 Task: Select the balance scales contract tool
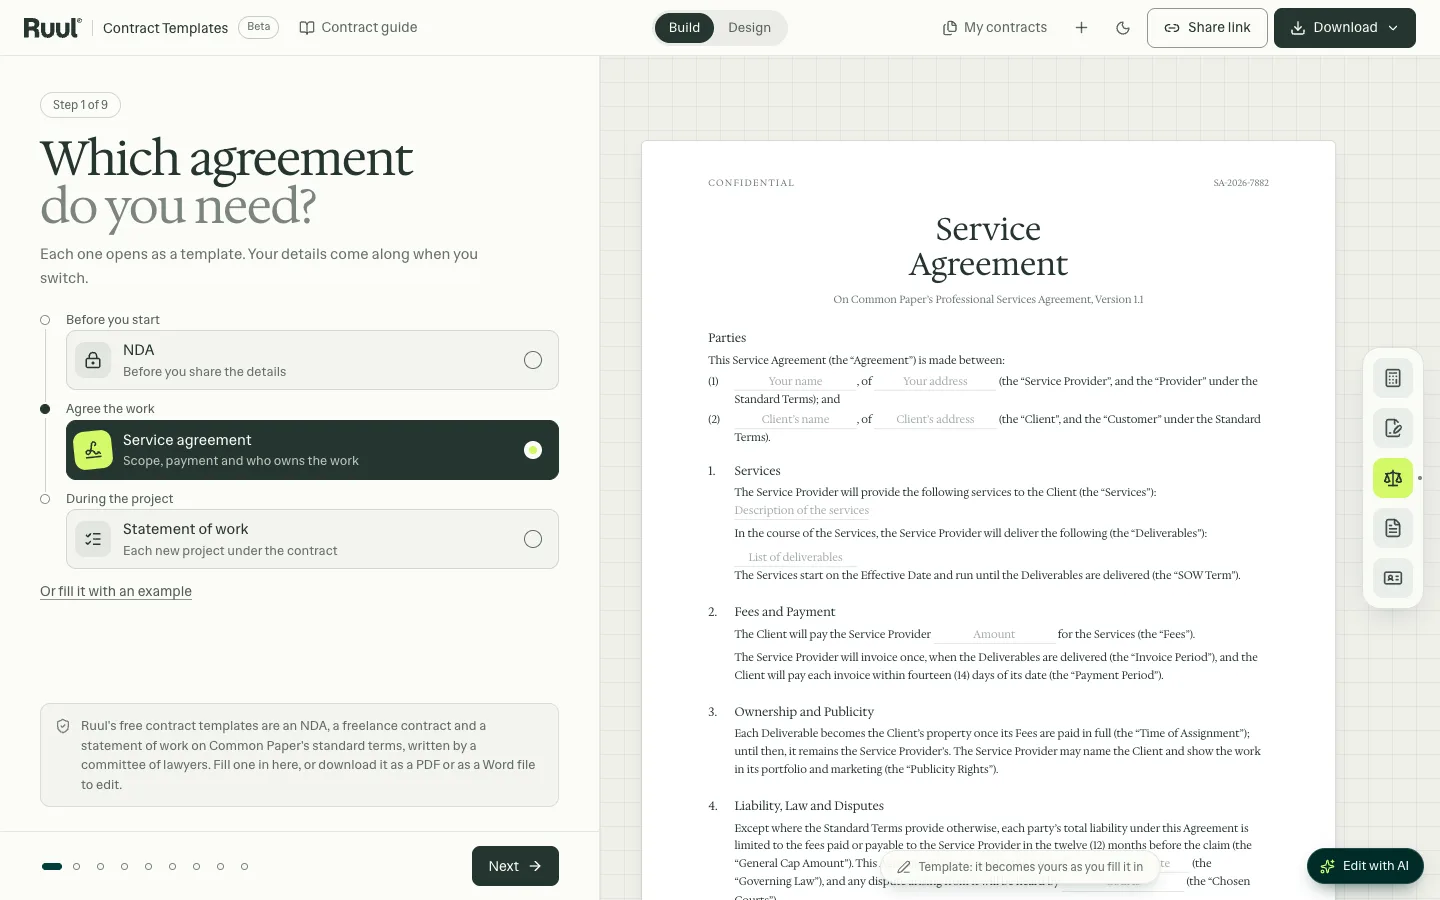1393,478
